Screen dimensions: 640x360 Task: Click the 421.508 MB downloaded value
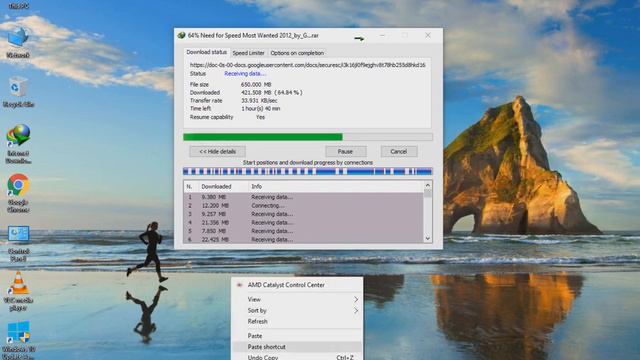click(x=271, y=93)
